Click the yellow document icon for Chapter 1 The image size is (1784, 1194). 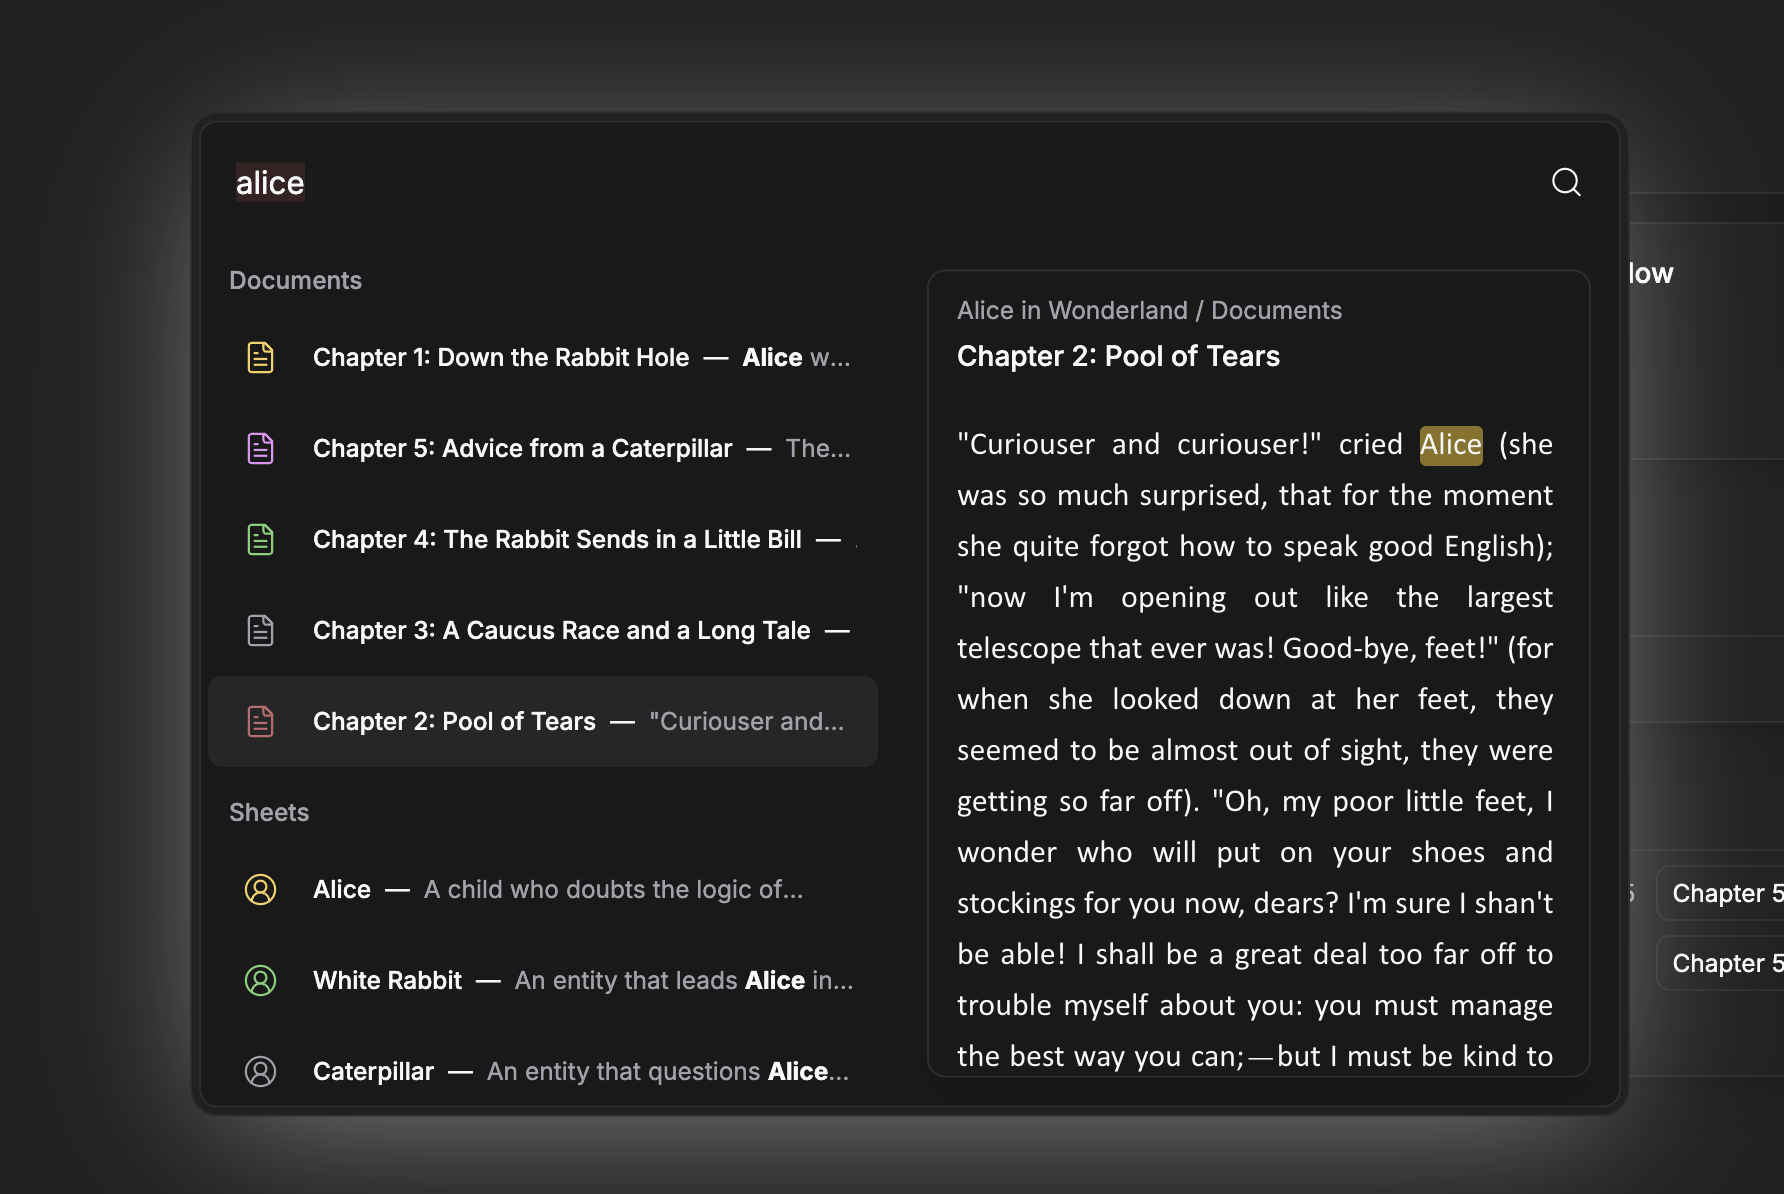(260, 357)
